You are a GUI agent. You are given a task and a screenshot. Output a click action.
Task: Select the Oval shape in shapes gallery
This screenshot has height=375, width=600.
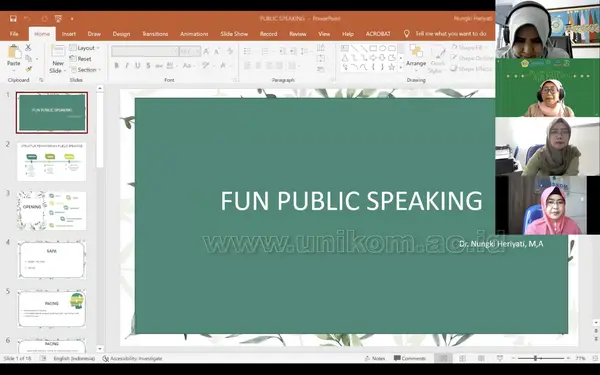(x=382, y=48)
